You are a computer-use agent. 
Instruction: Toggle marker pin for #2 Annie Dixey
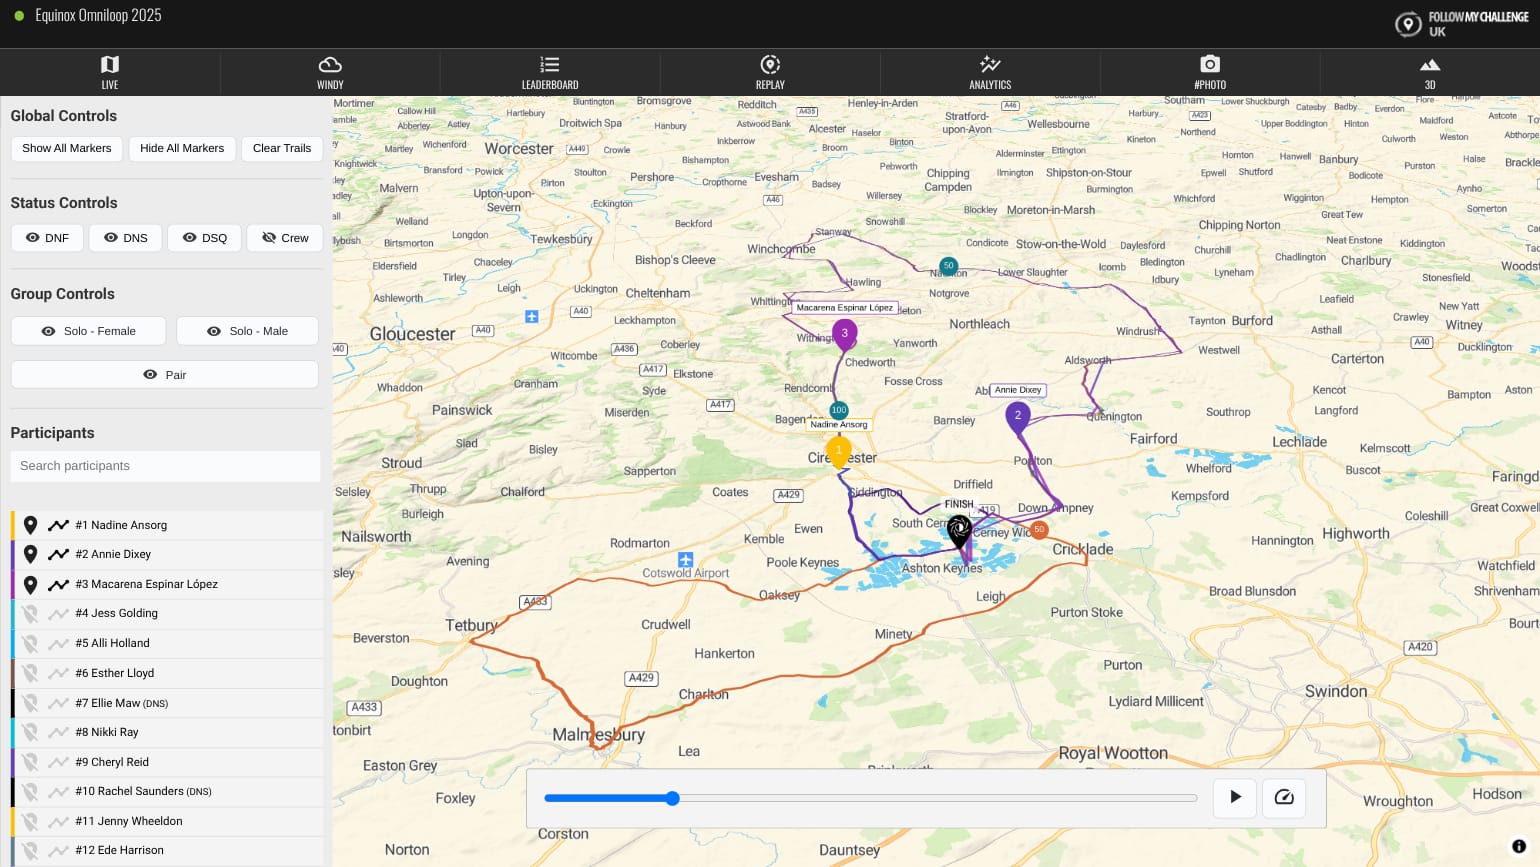pyautogui.click(x=30, y=554)
